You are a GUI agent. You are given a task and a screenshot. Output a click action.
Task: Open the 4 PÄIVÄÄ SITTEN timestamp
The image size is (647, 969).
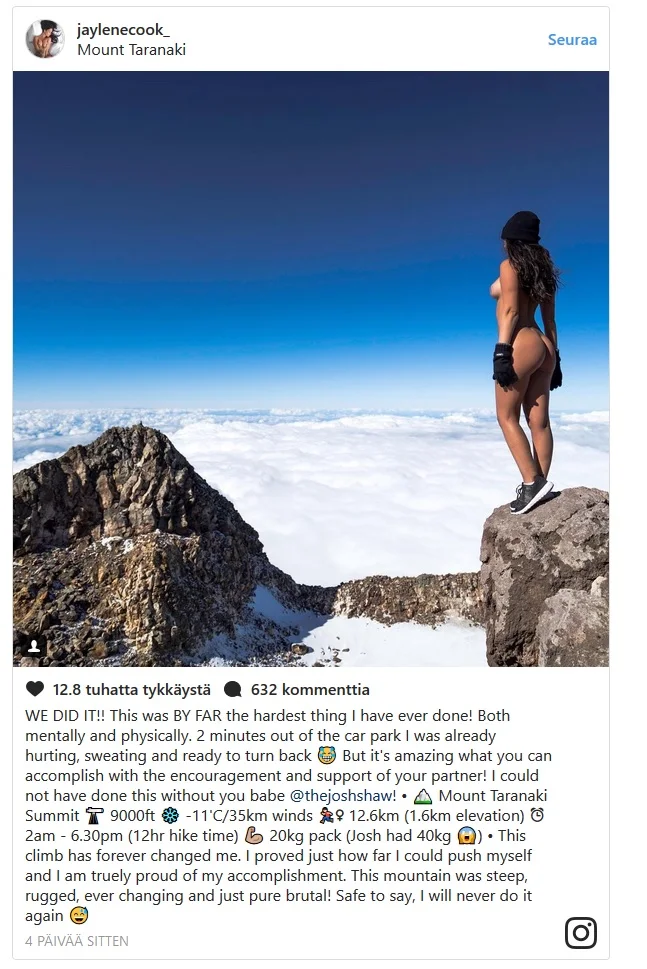[x=77, y=941]
